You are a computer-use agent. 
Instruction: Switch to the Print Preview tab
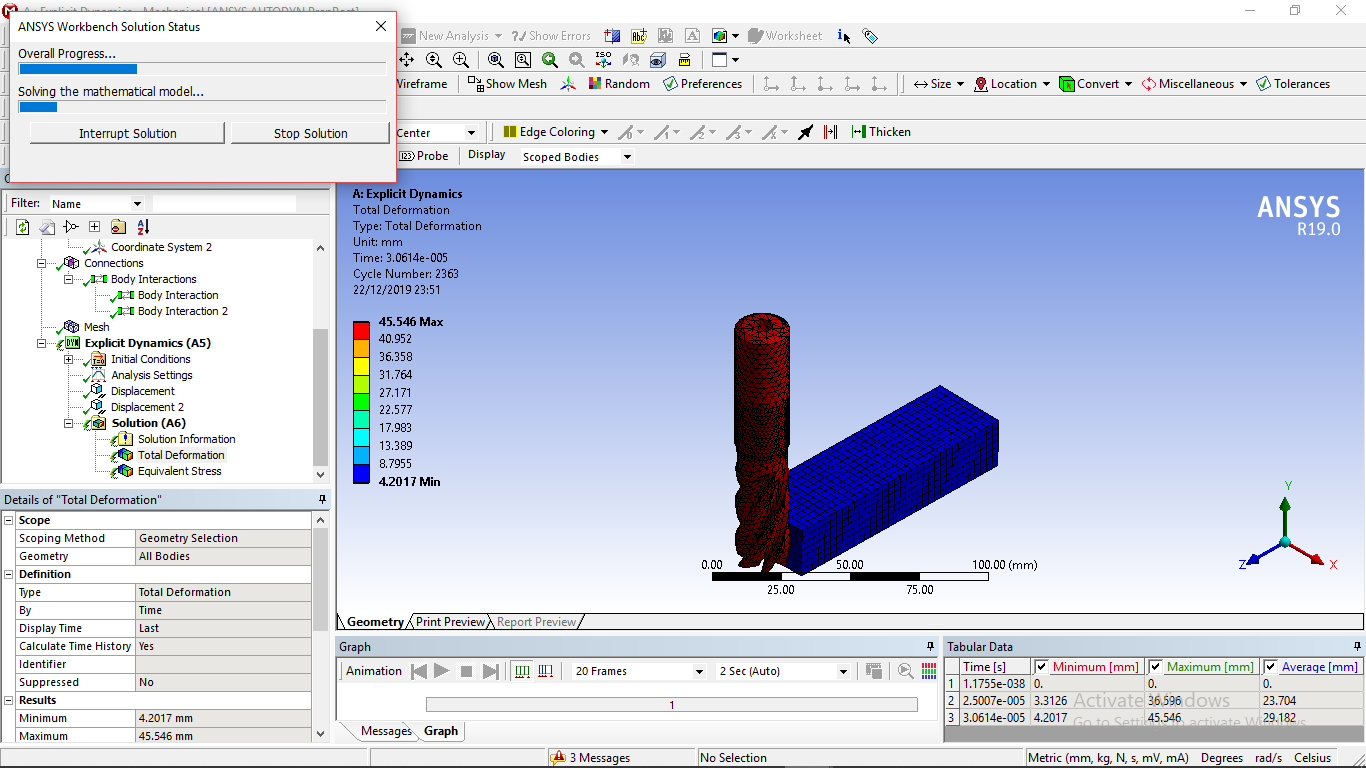click(x=450, y=622)
